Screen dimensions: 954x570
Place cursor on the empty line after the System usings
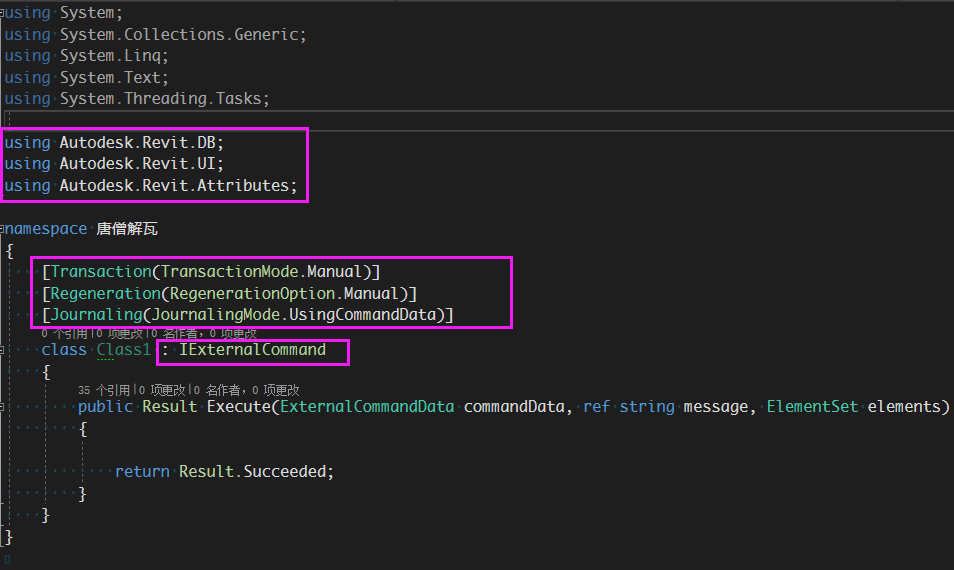coord(478,120)
